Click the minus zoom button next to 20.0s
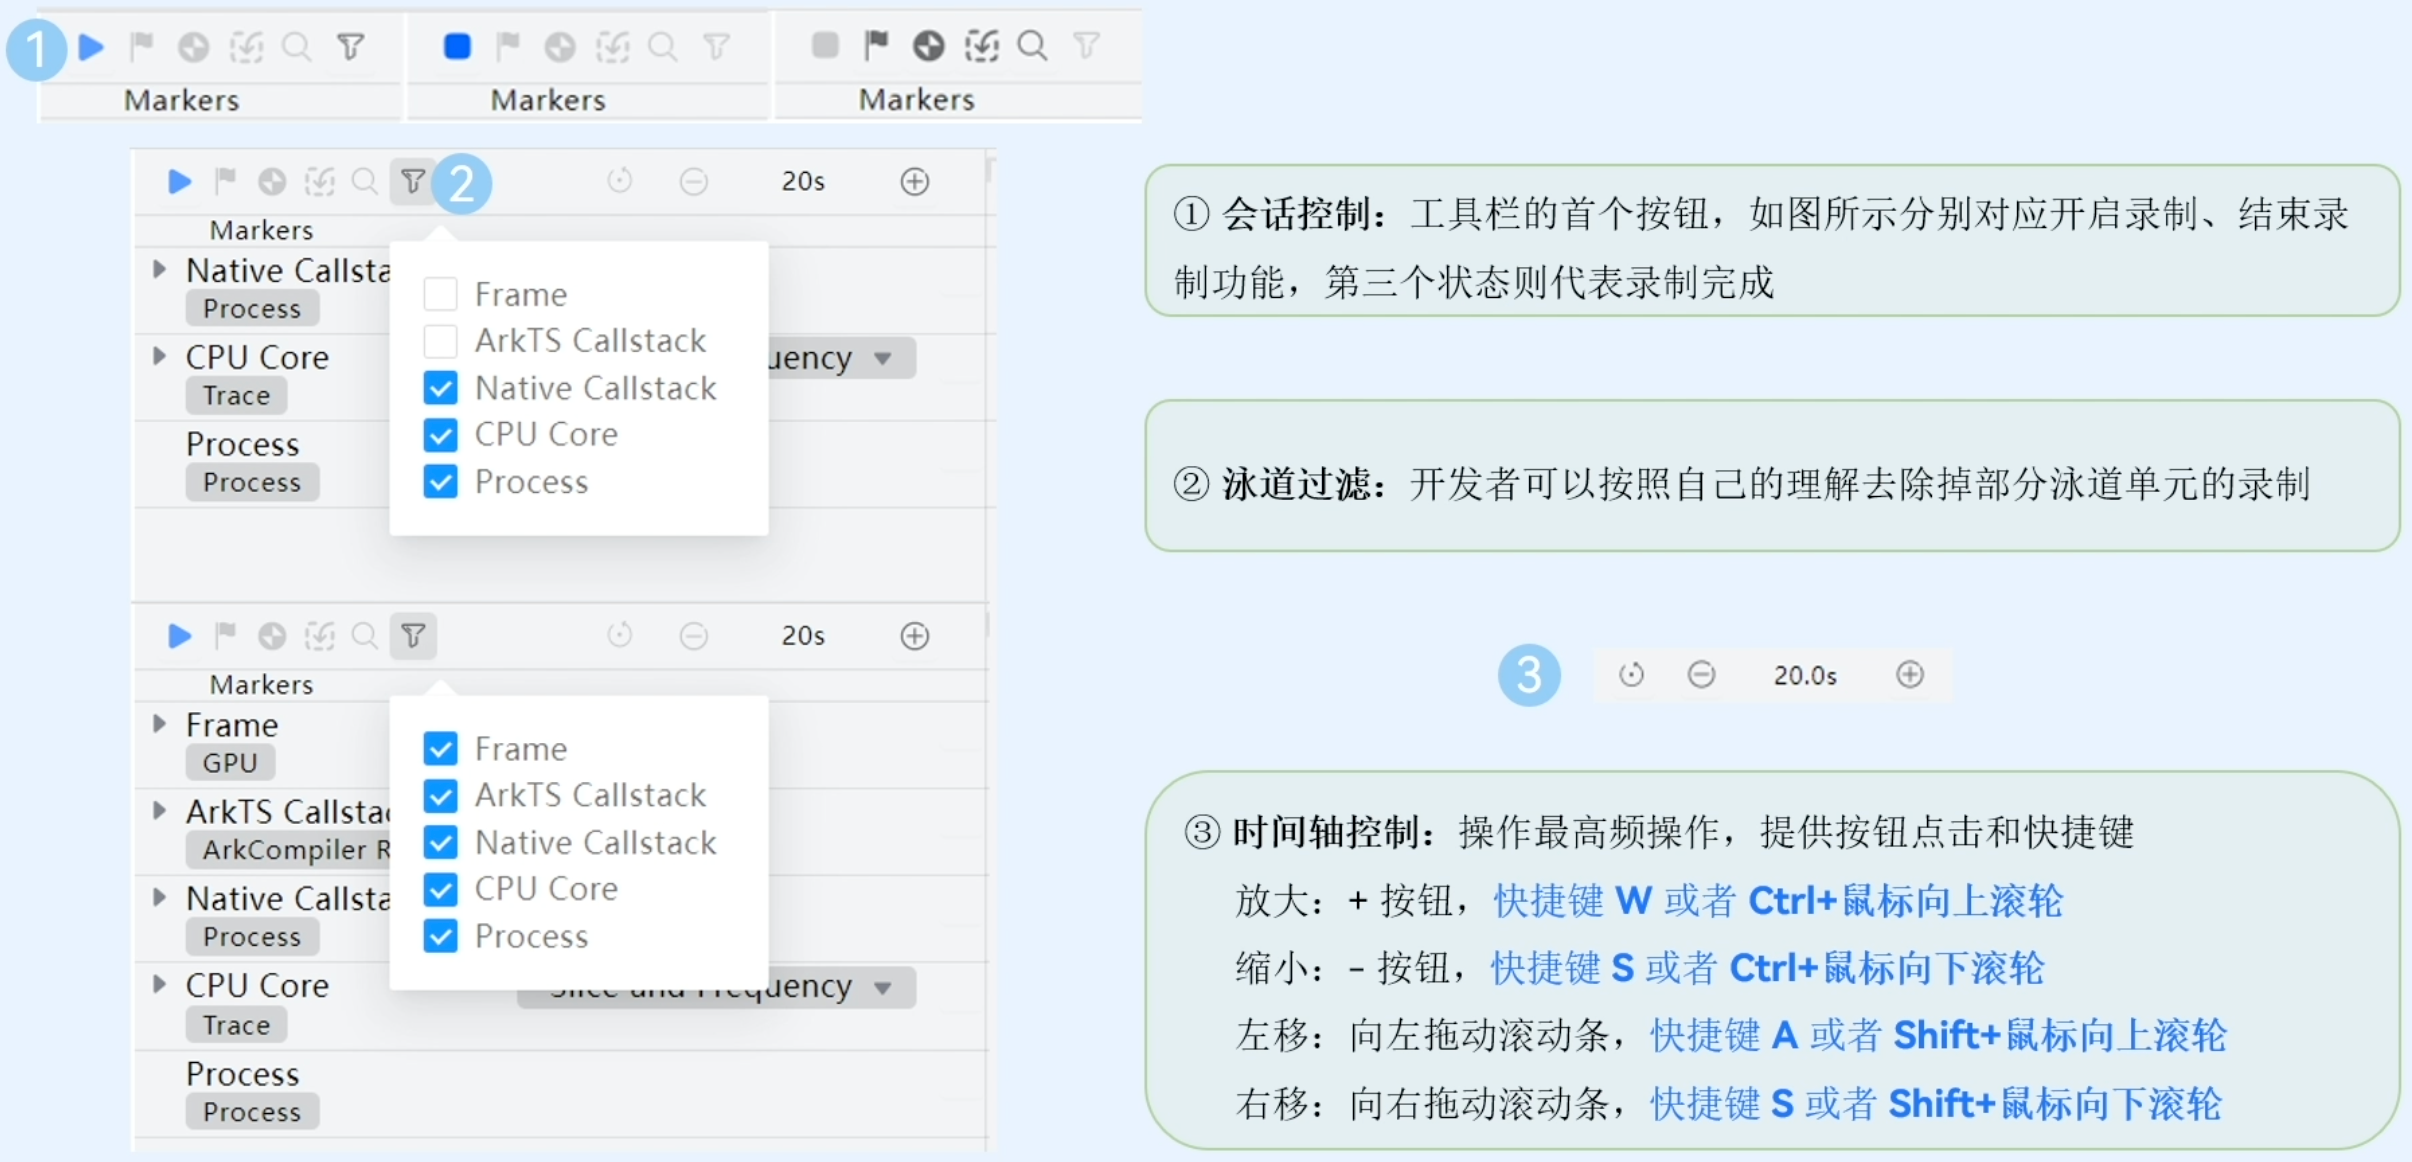2412x1162 pixels. 1701,675
